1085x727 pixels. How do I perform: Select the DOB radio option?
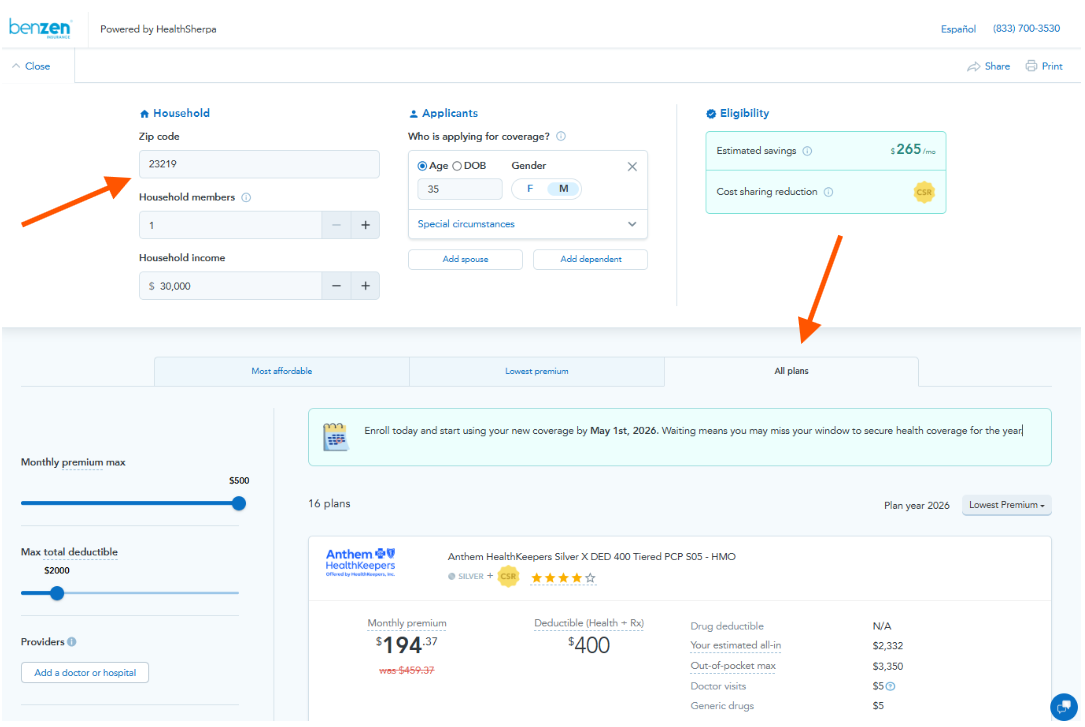(x=458, y=166)
